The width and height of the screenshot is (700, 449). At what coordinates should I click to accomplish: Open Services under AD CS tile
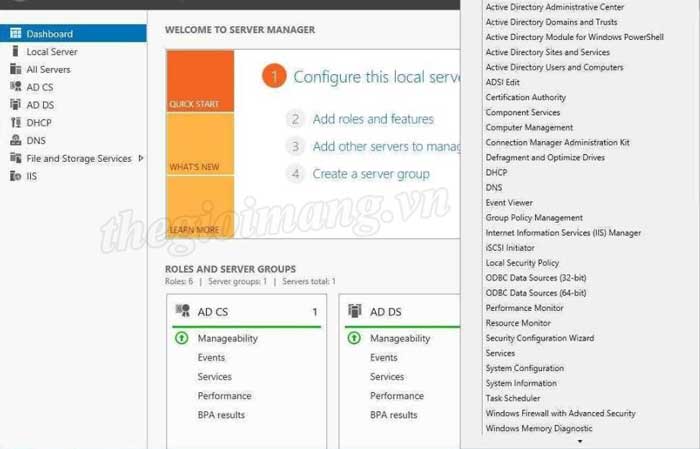pos(215,377)
